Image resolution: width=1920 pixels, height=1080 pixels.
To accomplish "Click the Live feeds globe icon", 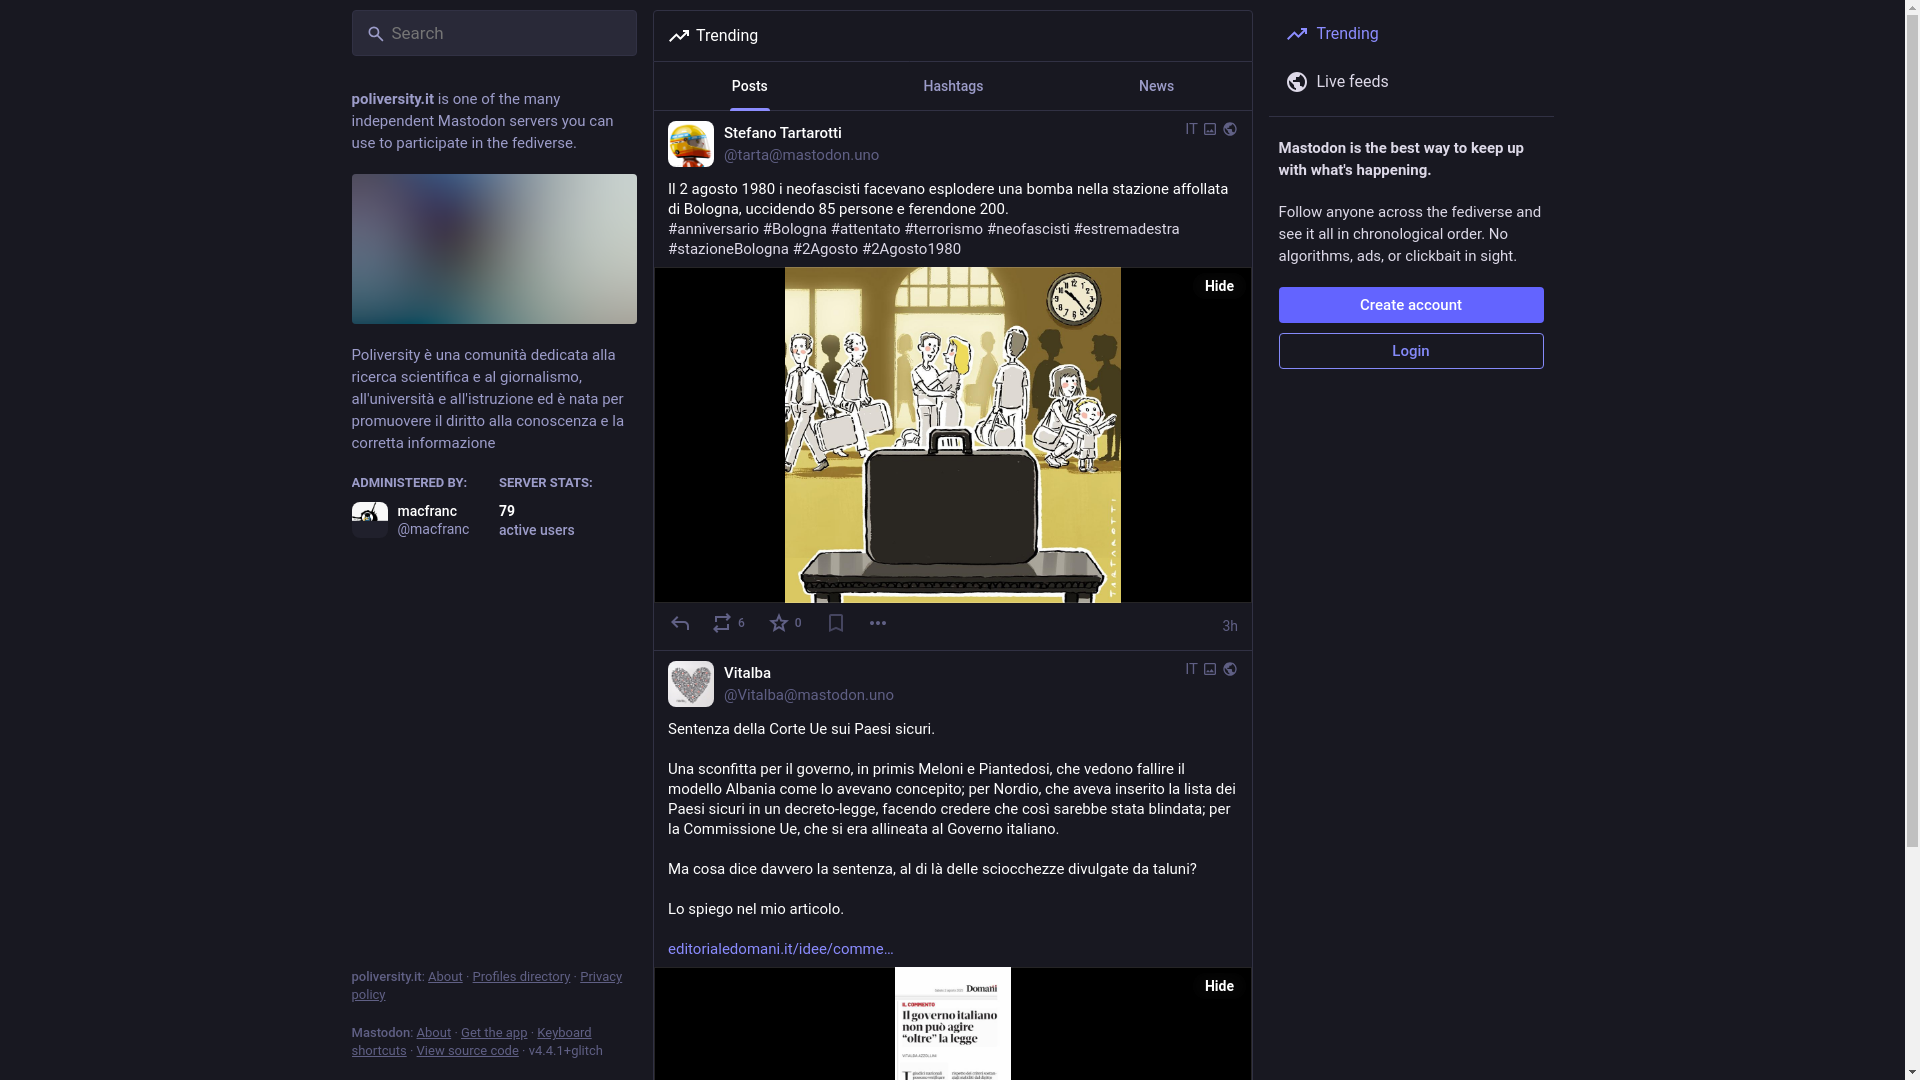I will 1297,82.
